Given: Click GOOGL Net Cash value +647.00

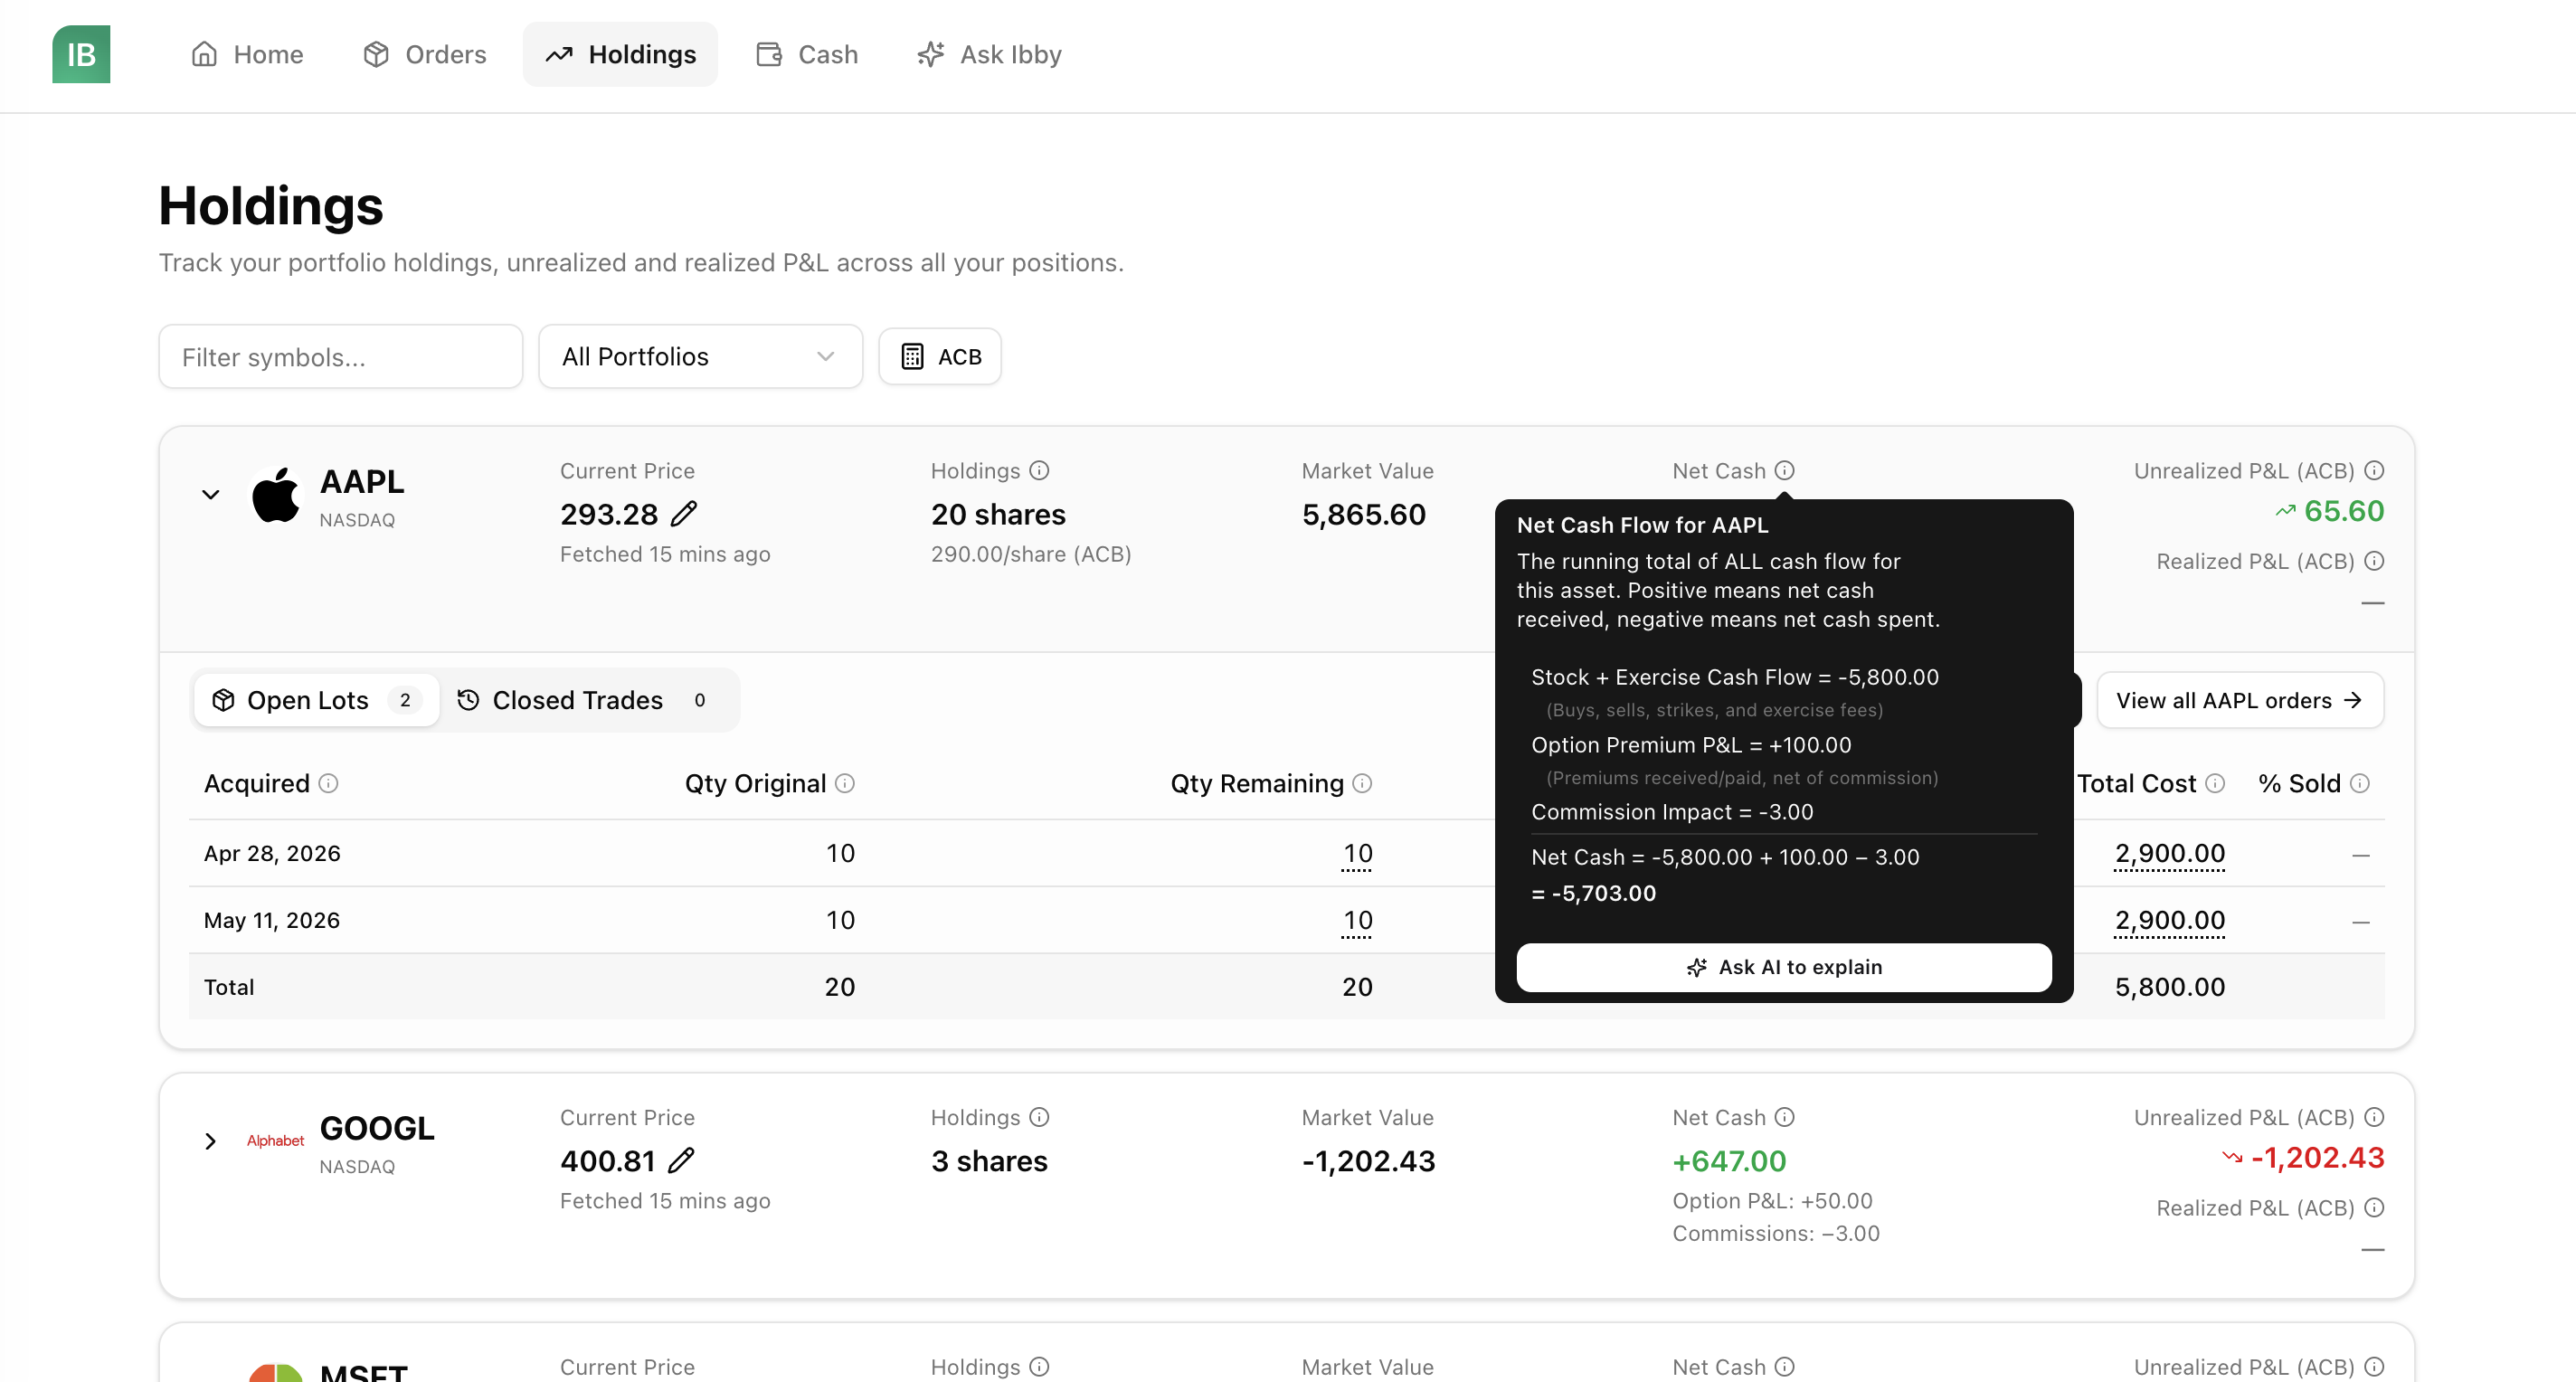Looking at the screenshot, I should [1729, 1161].
